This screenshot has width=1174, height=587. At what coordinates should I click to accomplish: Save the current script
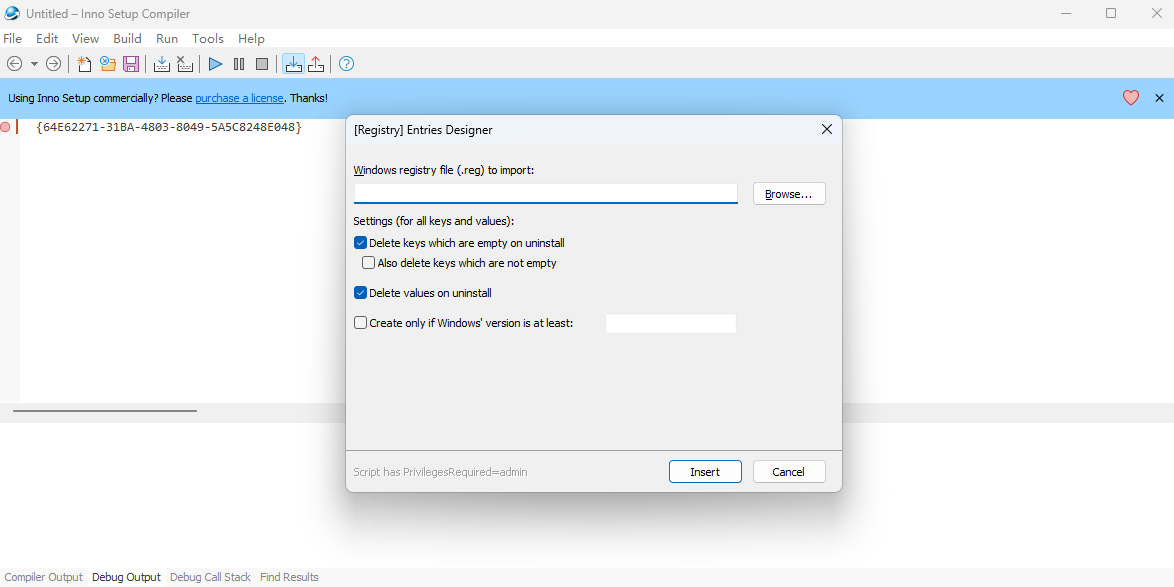(x=131, y=63)
